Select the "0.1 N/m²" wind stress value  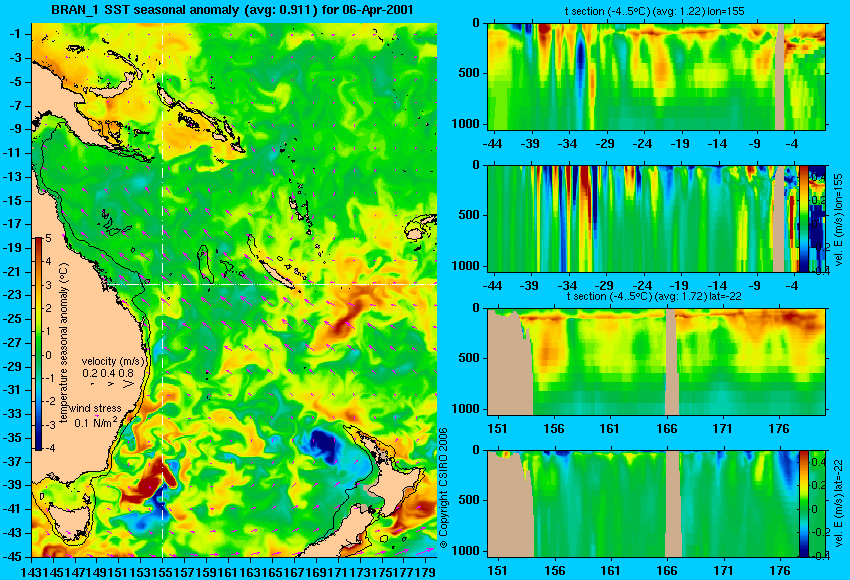(x=96, y=422)
